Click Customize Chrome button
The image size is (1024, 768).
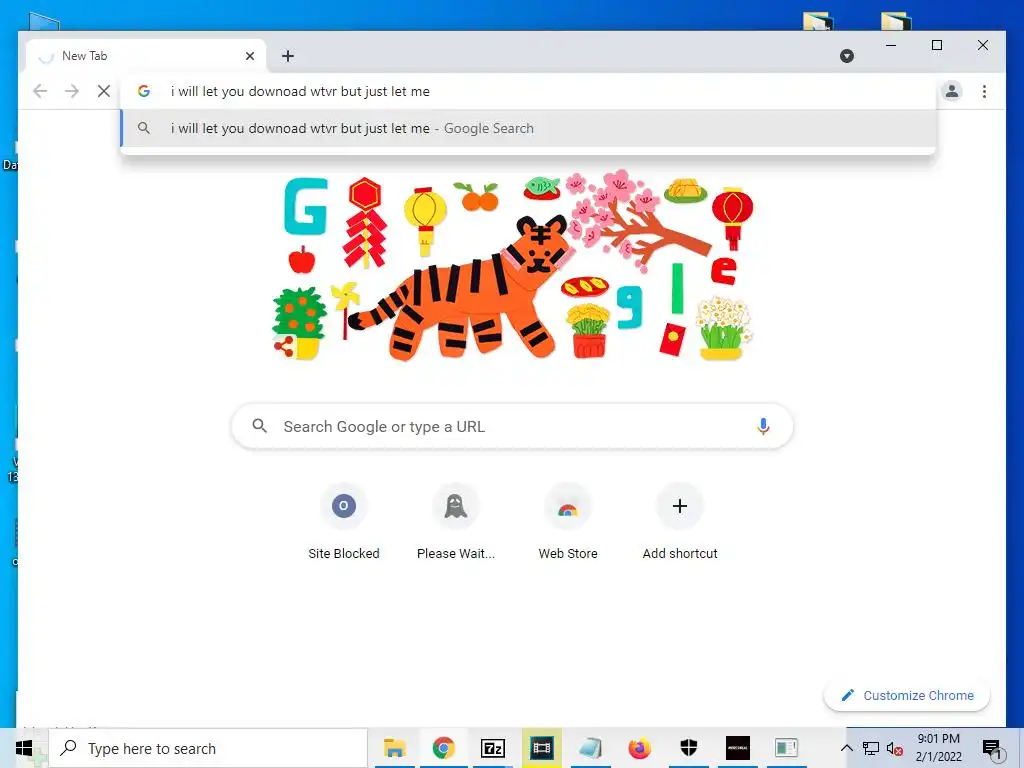907,696
